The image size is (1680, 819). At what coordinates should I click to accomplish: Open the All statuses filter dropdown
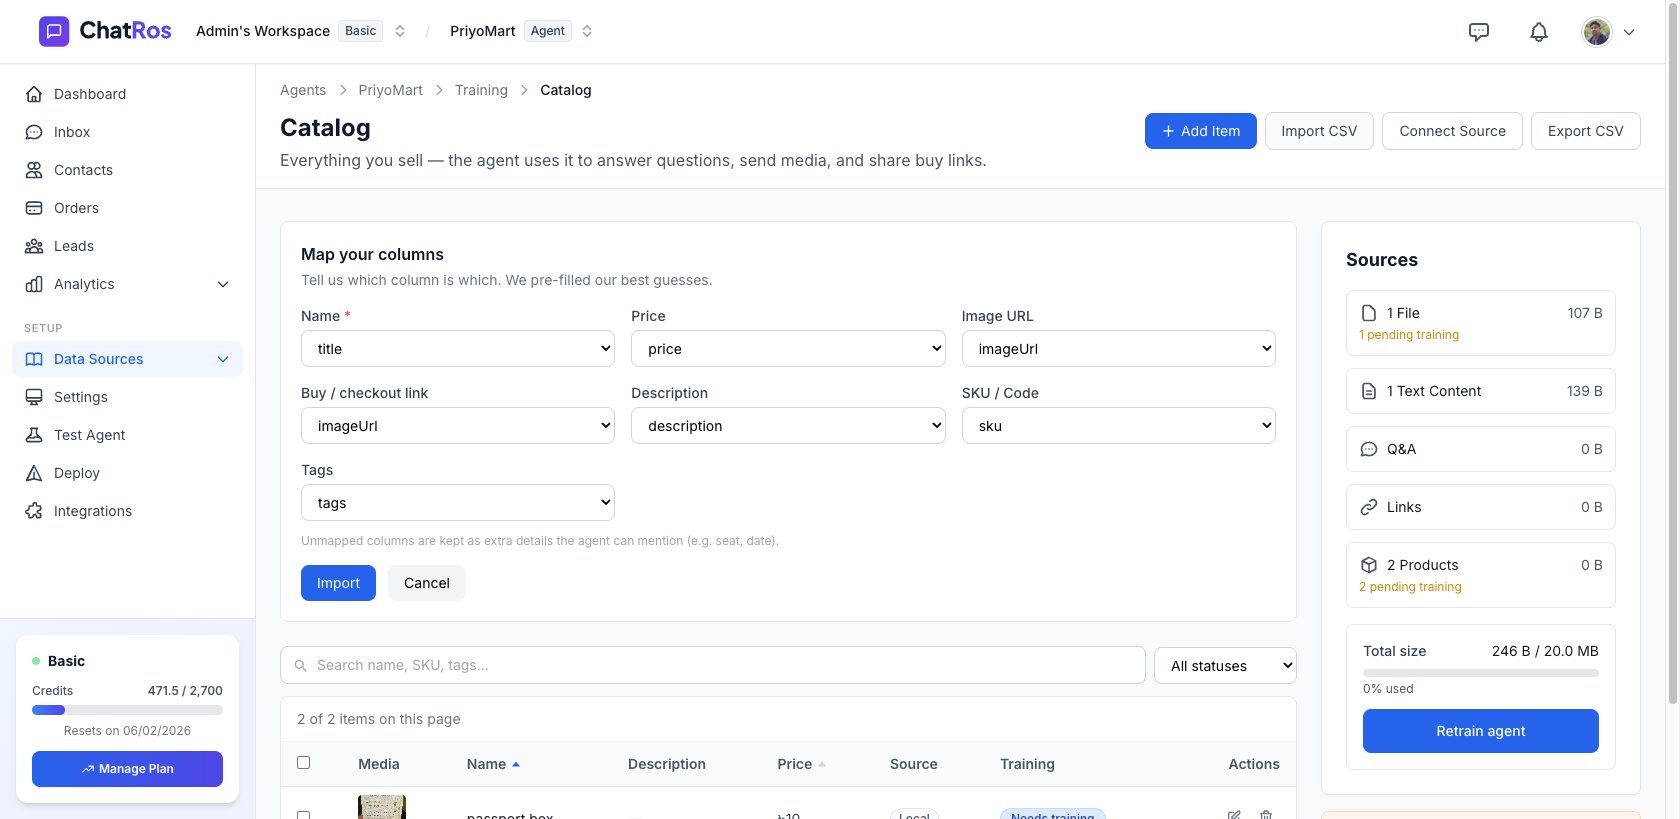pyautogui.click(x=1225, y=665)
